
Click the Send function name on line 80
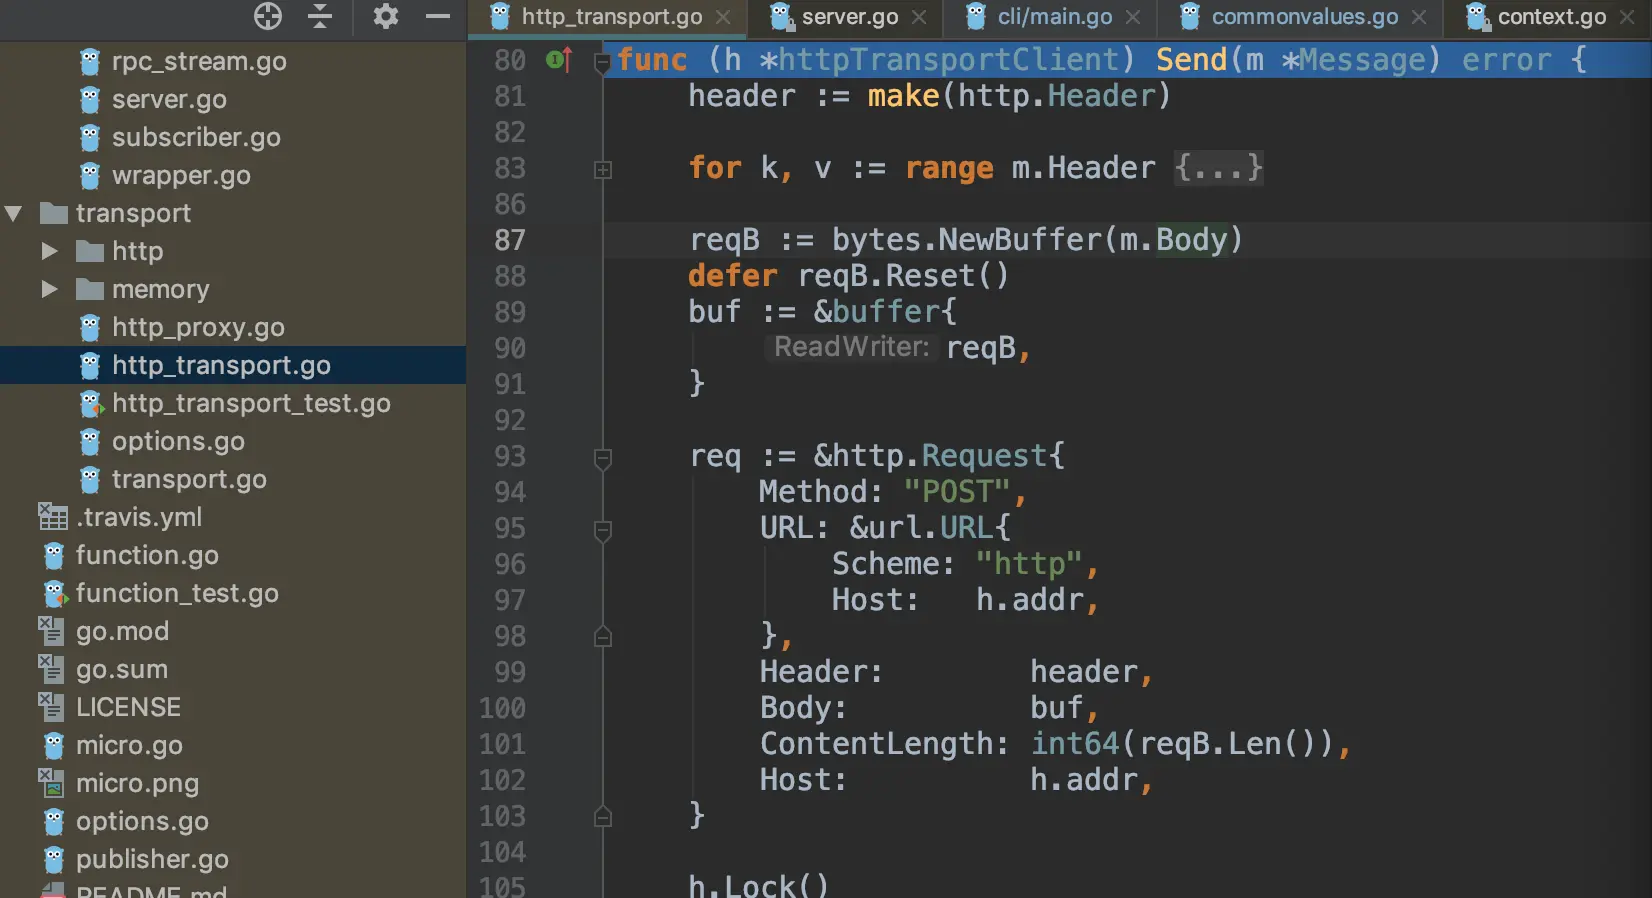[1191, 60]
